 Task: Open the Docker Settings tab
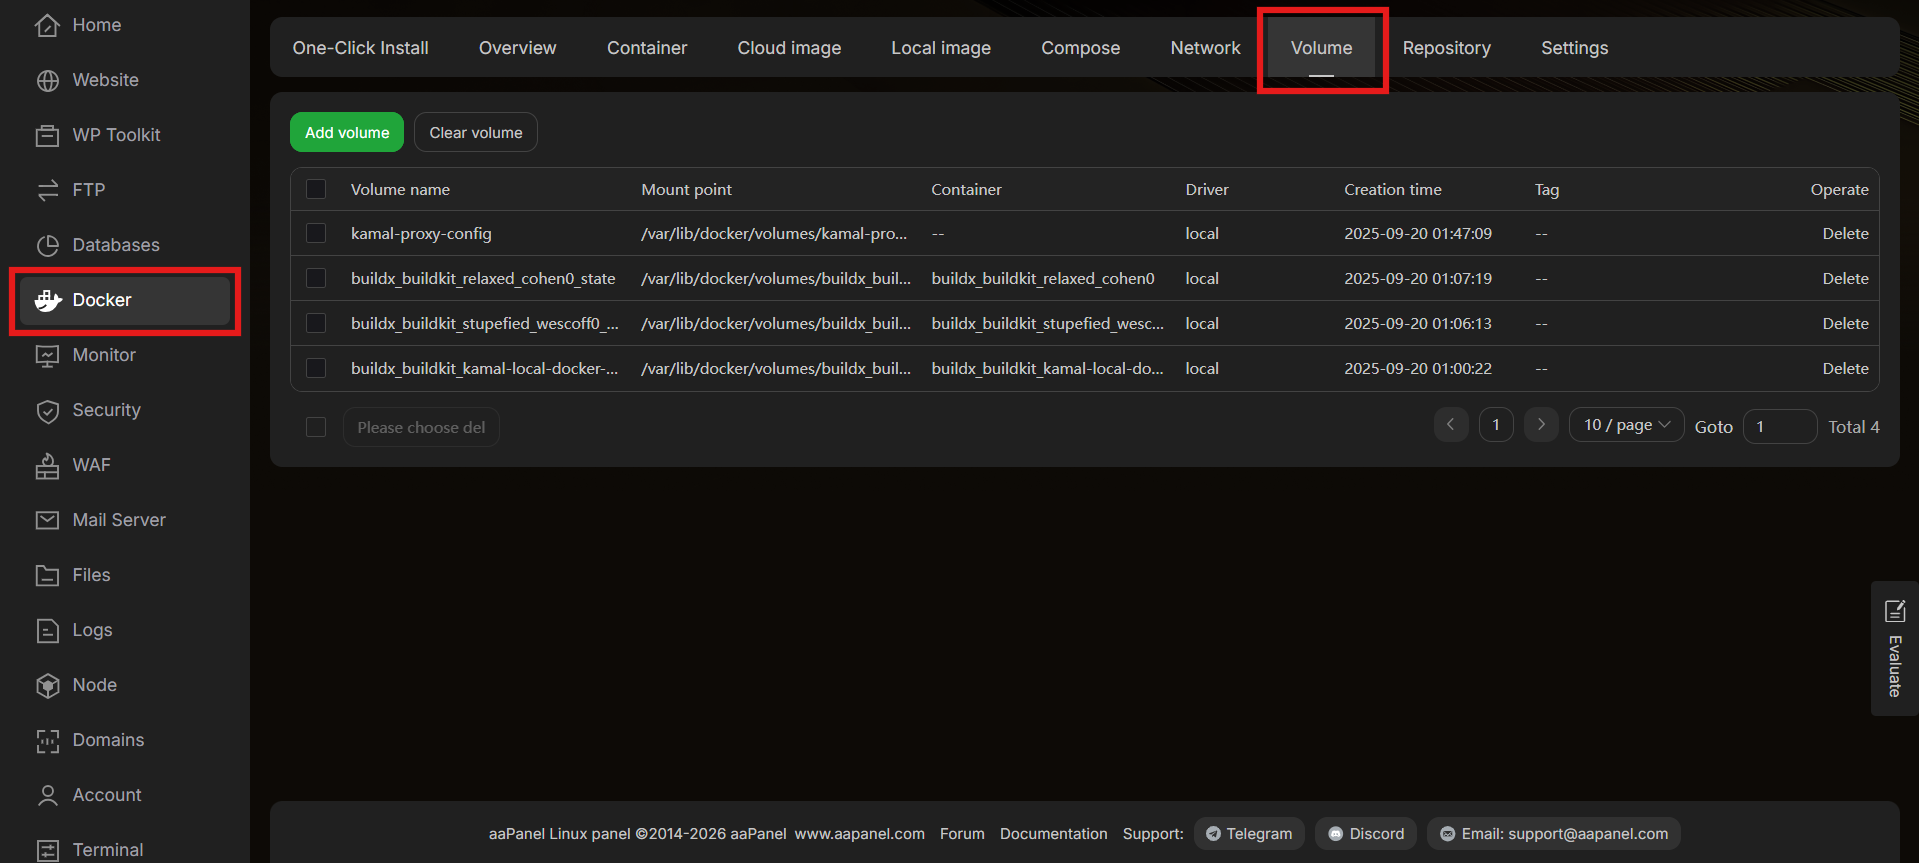click(1574, 48)
